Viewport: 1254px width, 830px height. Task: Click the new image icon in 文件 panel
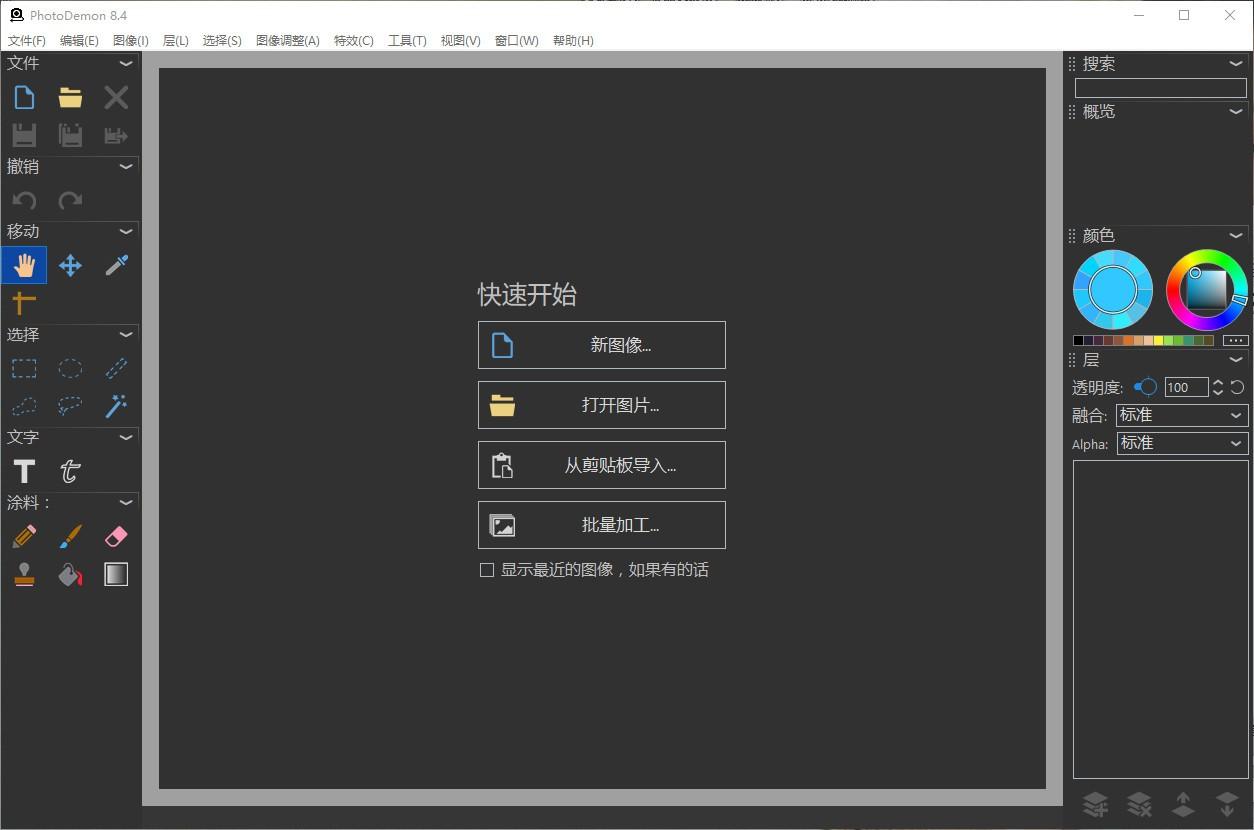pos(24,97)
